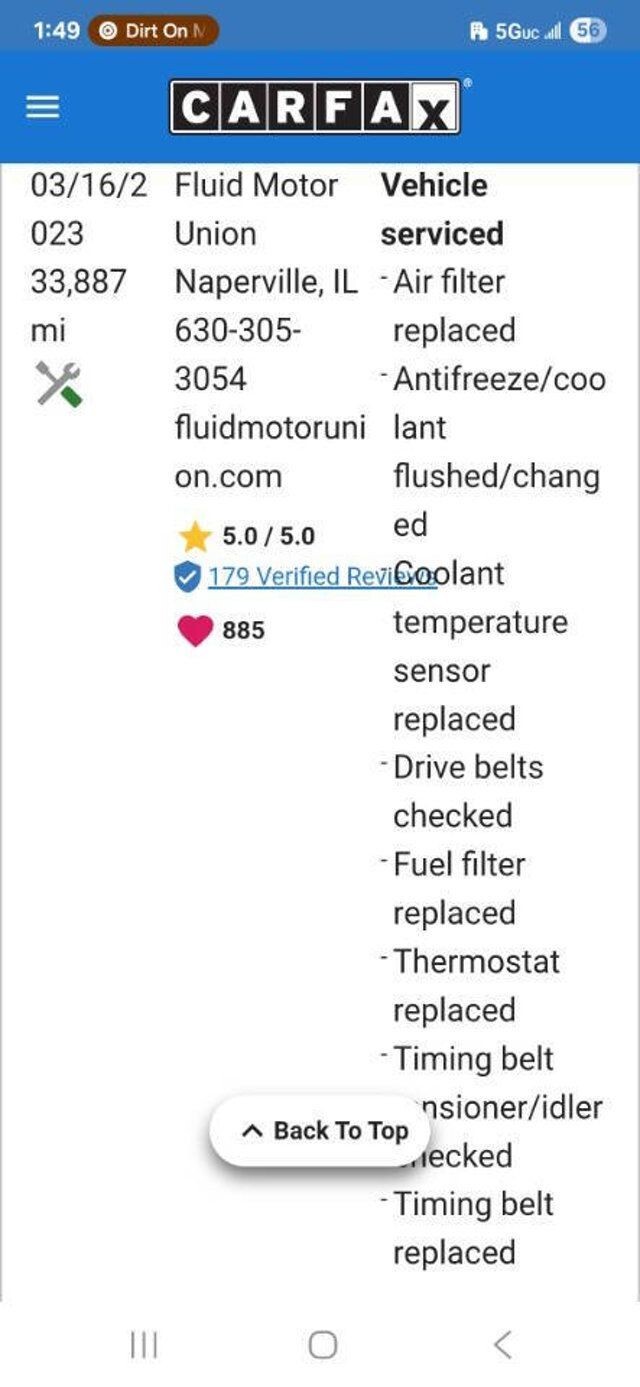Tap the blue verified shield icon
Viewport: 640px width, 1387px height.
pyautogui.click(x=187, y=577)
